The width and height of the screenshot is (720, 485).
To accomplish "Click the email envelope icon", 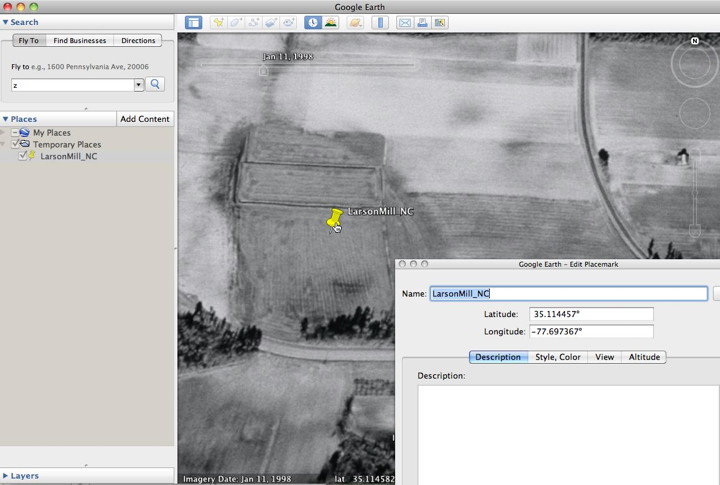I will pyautogui.click(x=405, y=22).
